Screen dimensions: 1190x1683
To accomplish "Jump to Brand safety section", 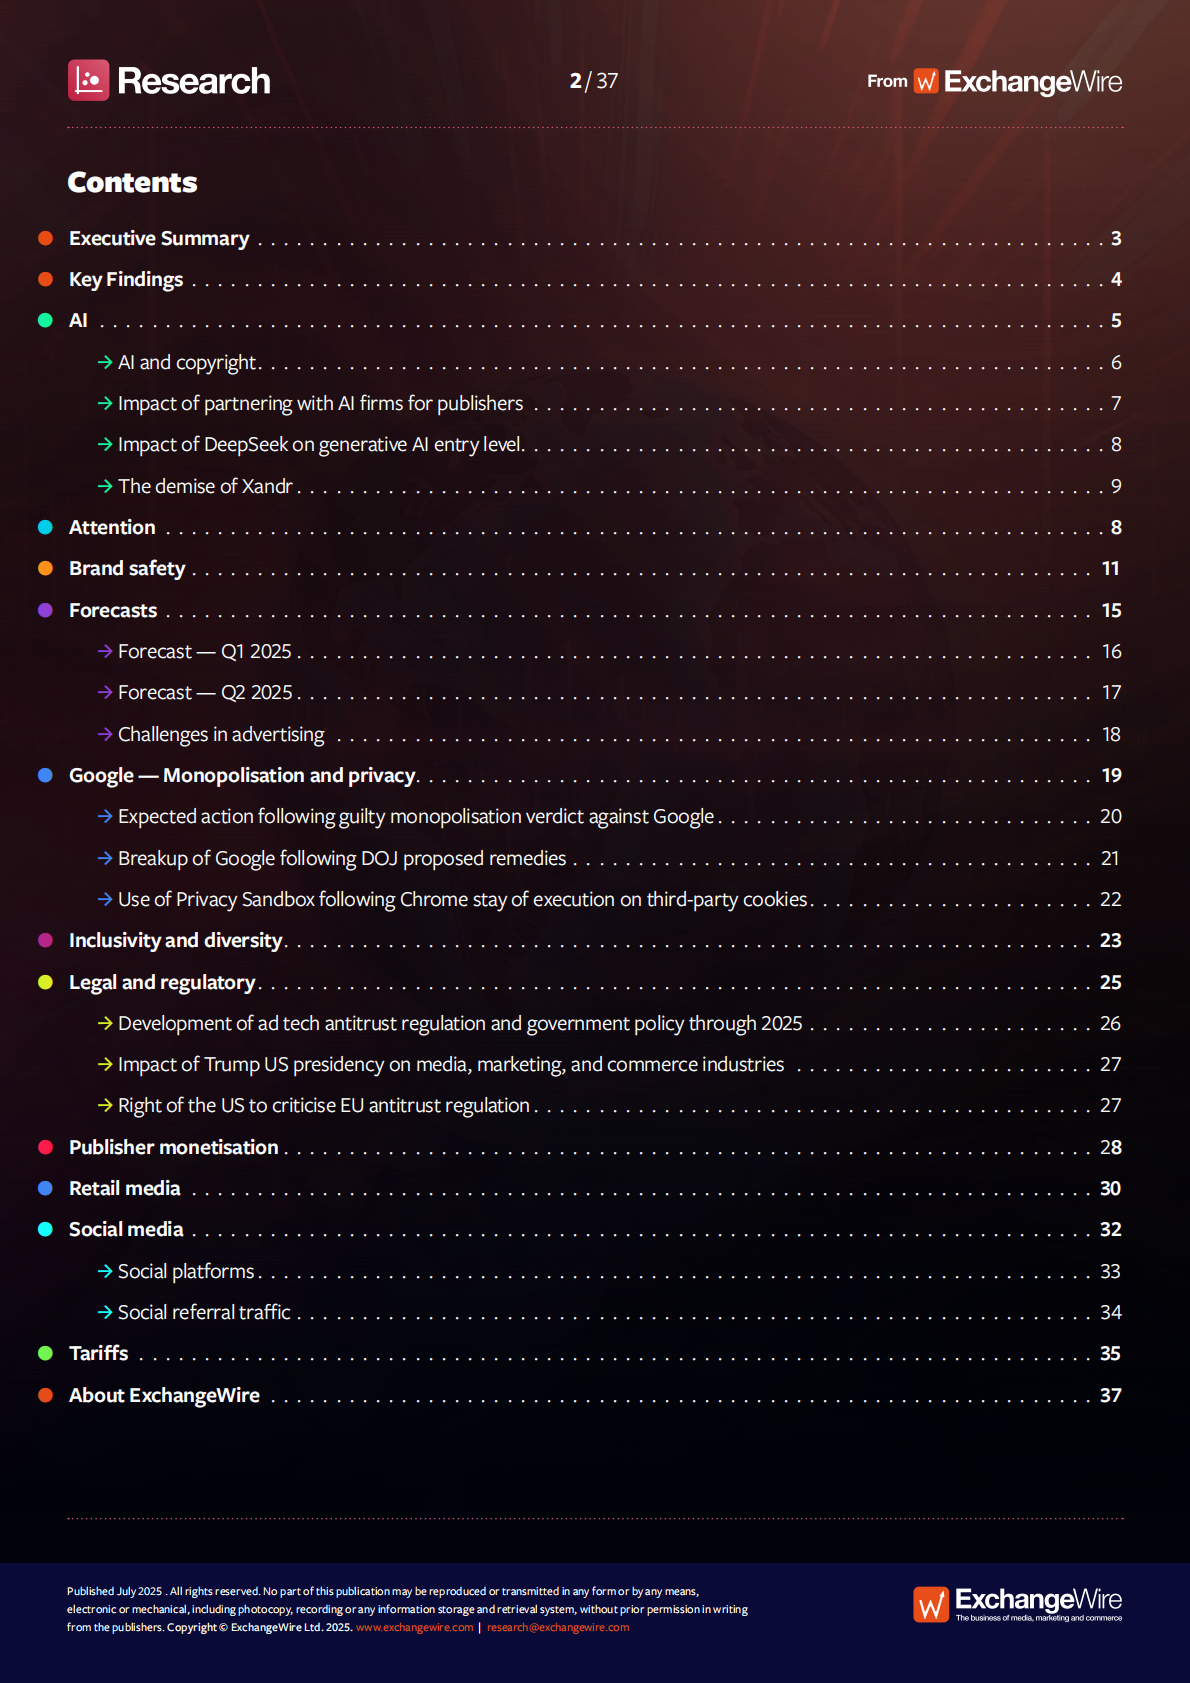I will point(127,569).
